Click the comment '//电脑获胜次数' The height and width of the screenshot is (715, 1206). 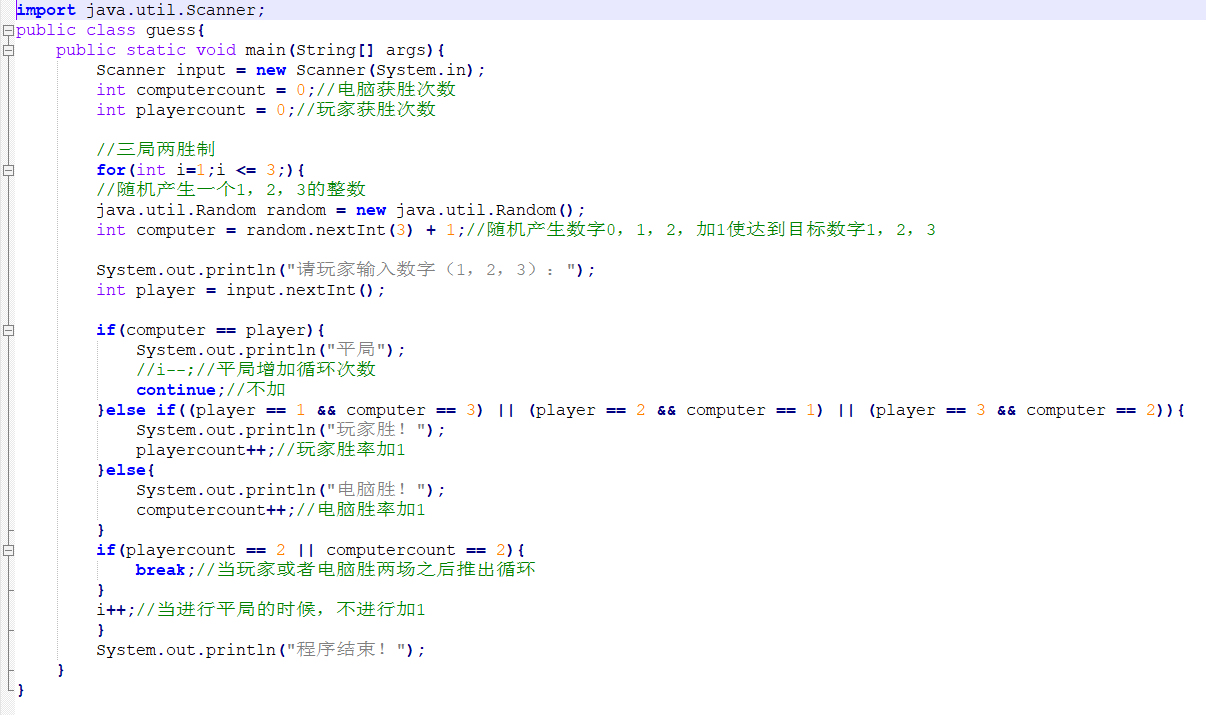[386, 90]
